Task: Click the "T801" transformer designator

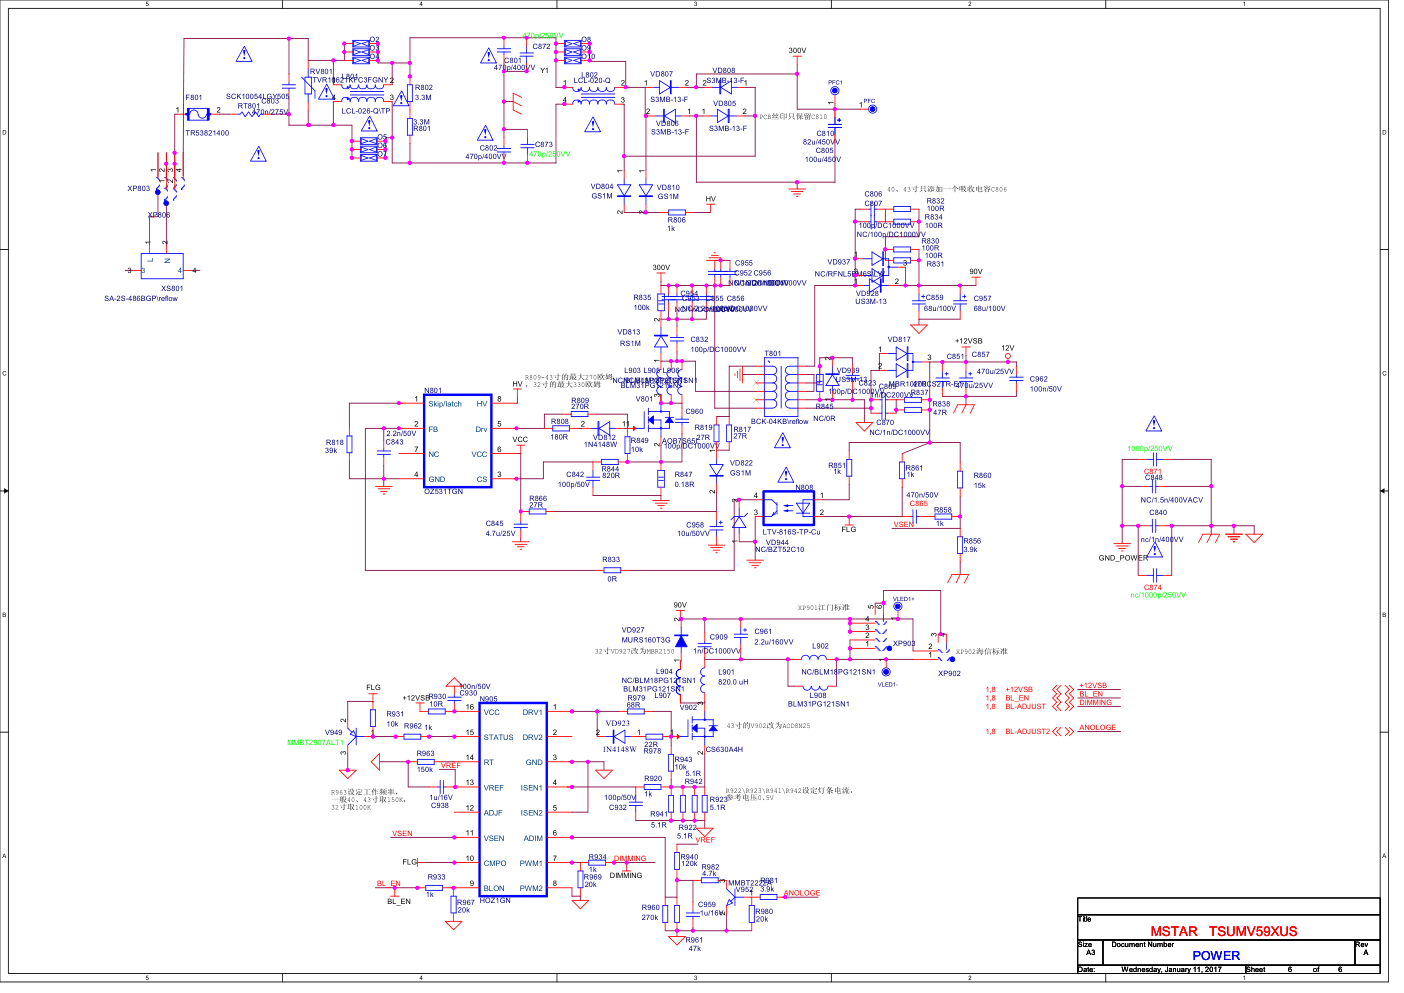Action: point(773,353)
